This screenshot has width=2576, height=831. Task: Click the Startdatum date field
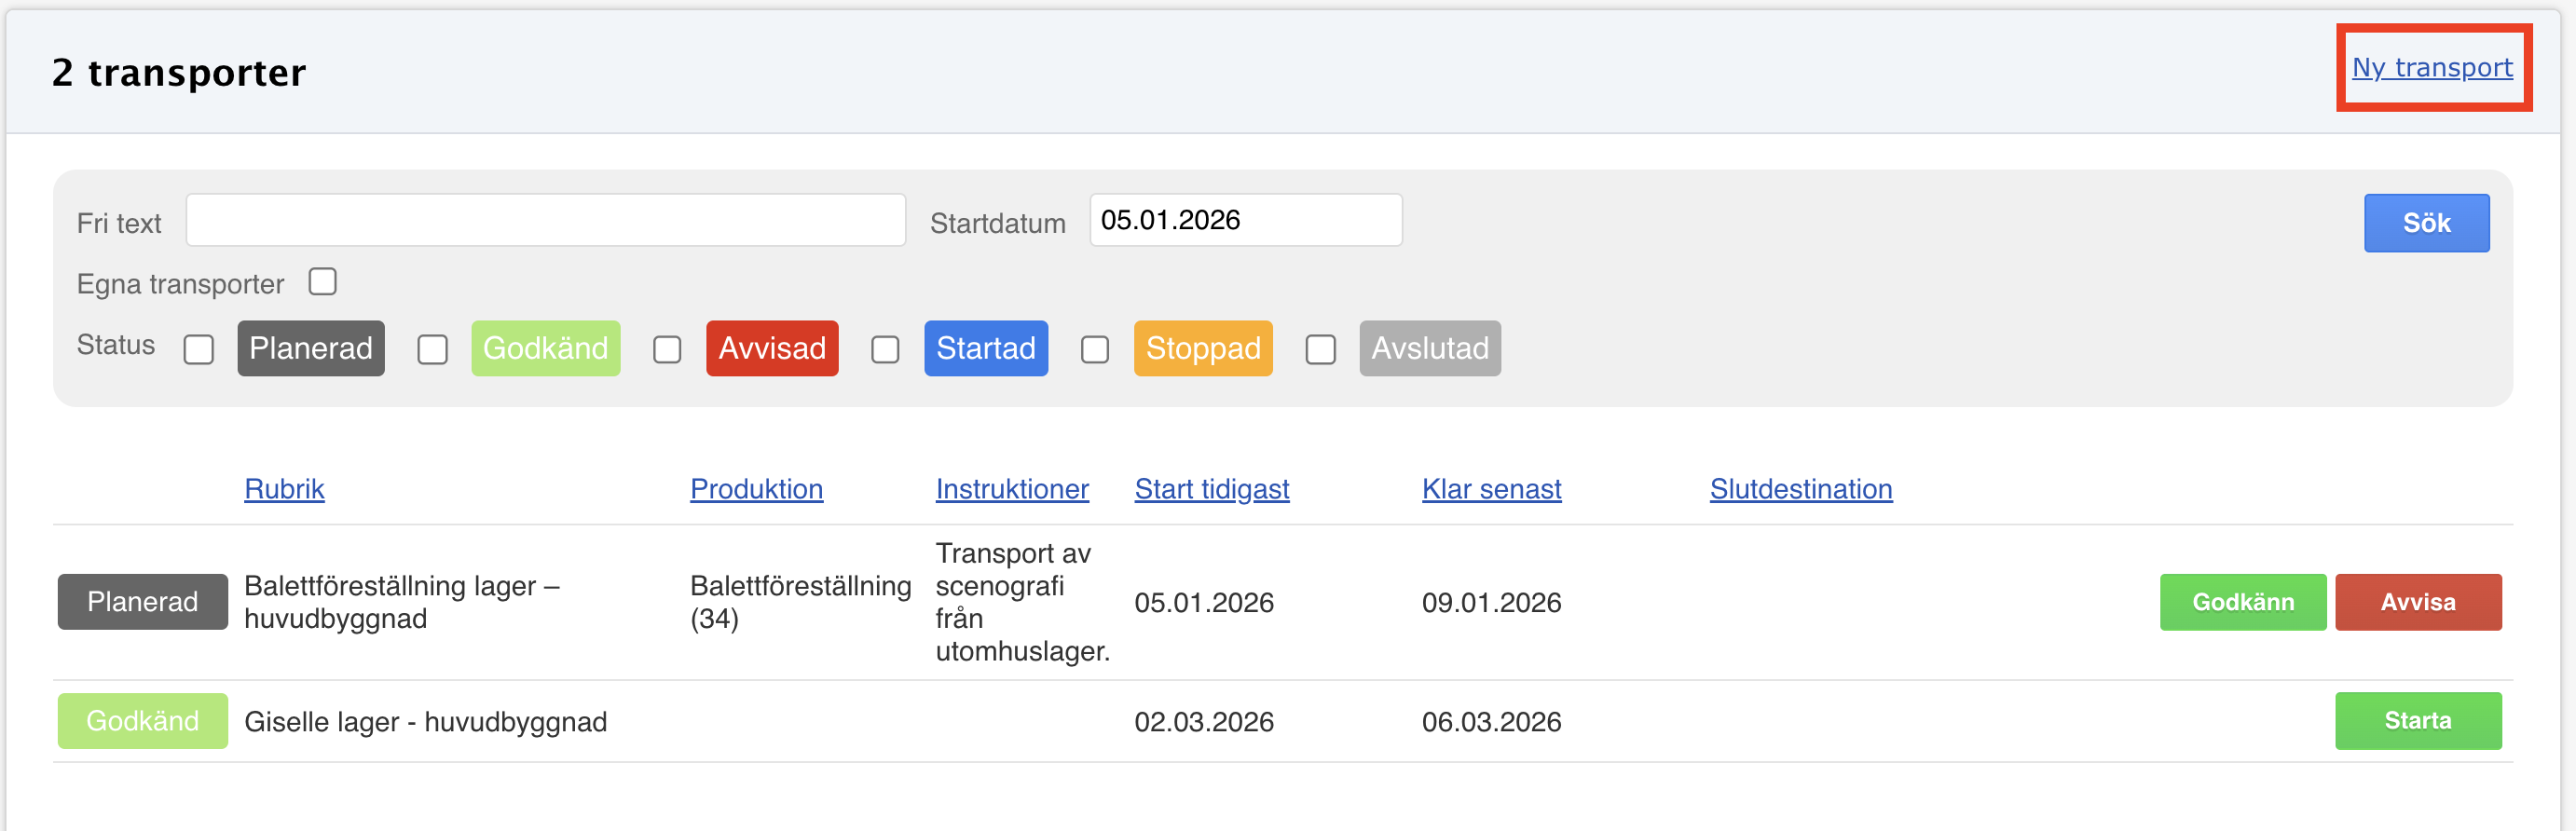1244,220
